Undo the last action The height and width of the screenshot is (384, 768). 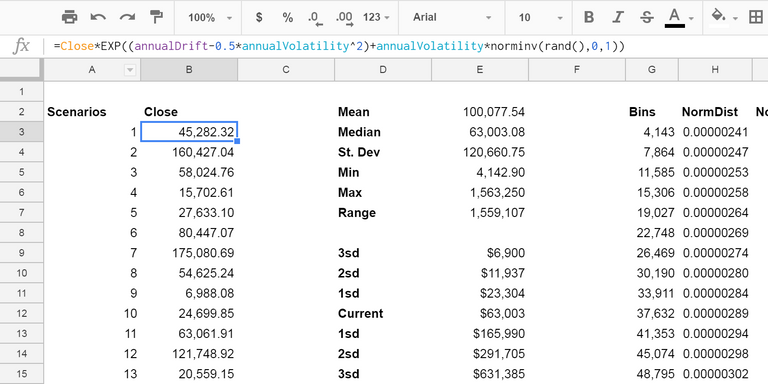coord(98,18)
